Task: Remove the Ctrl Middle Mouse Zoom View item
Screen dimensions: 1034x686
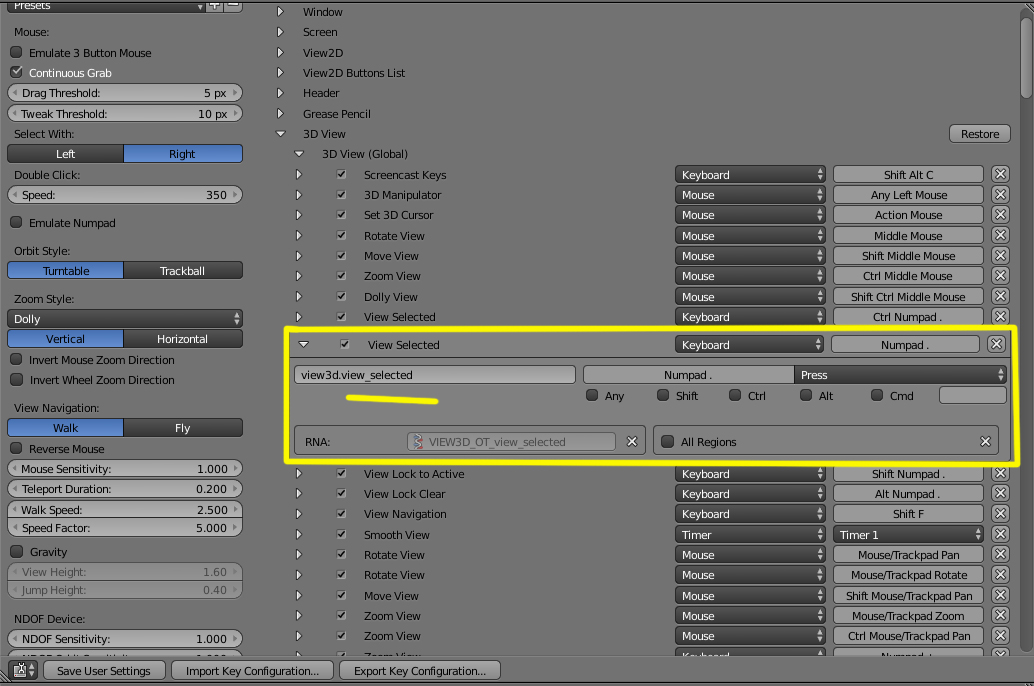Action: (x=1000, y=276)
